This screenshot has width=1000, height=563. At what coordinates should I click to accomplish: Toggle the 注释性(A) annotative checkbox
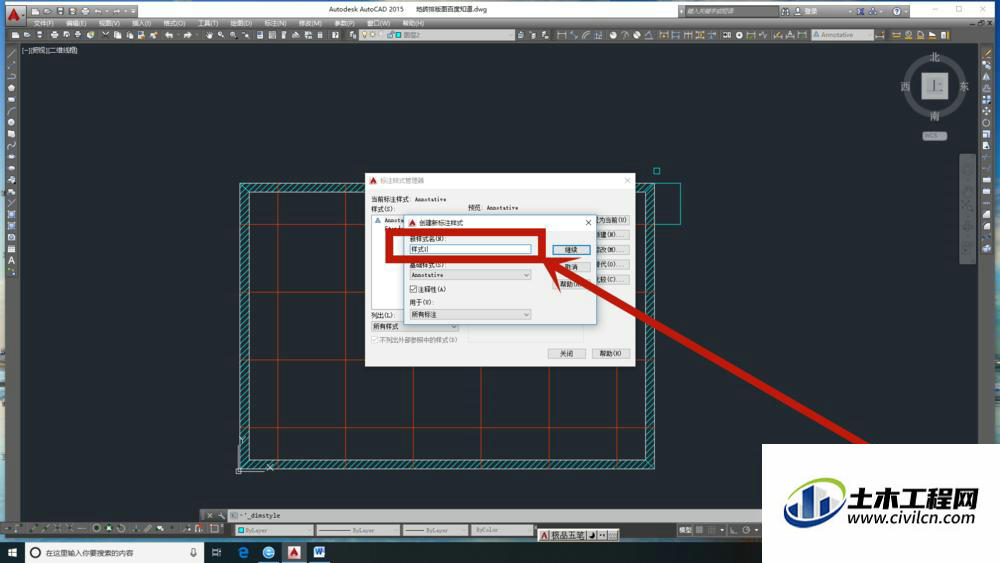[413, 289]
